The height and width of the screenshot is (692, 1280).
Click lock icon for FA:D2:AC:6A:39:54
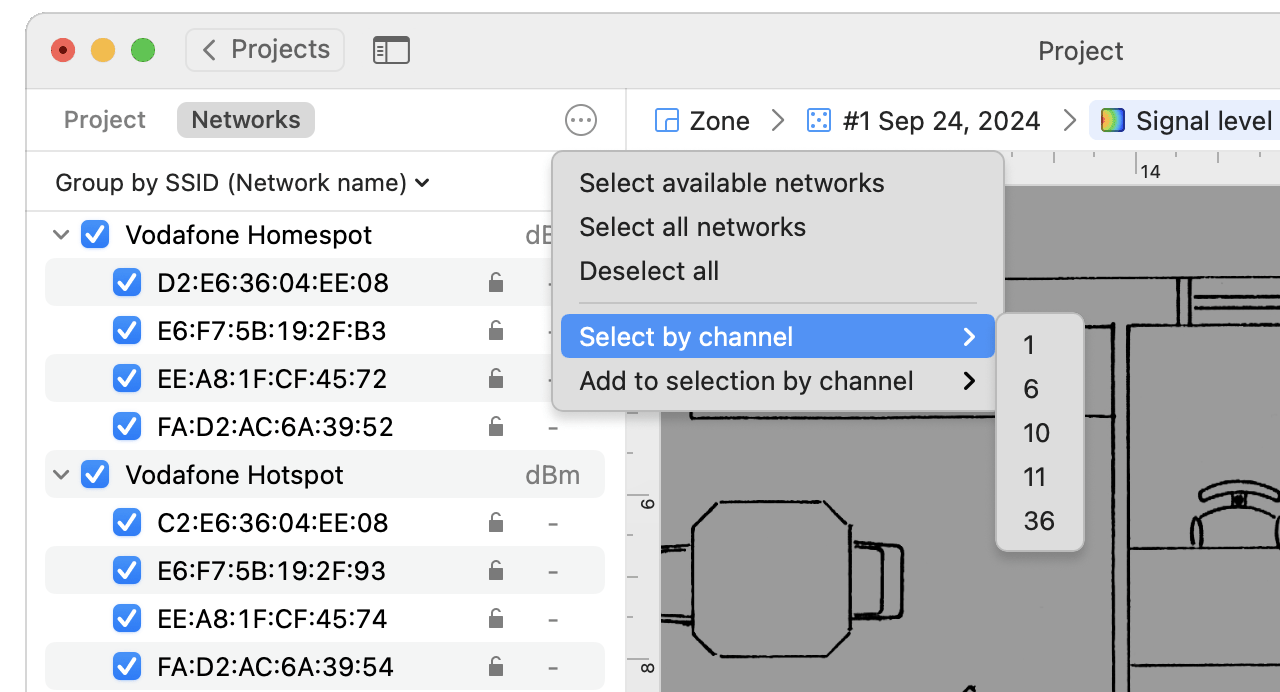pyautogui.click(x=495, y=667)
